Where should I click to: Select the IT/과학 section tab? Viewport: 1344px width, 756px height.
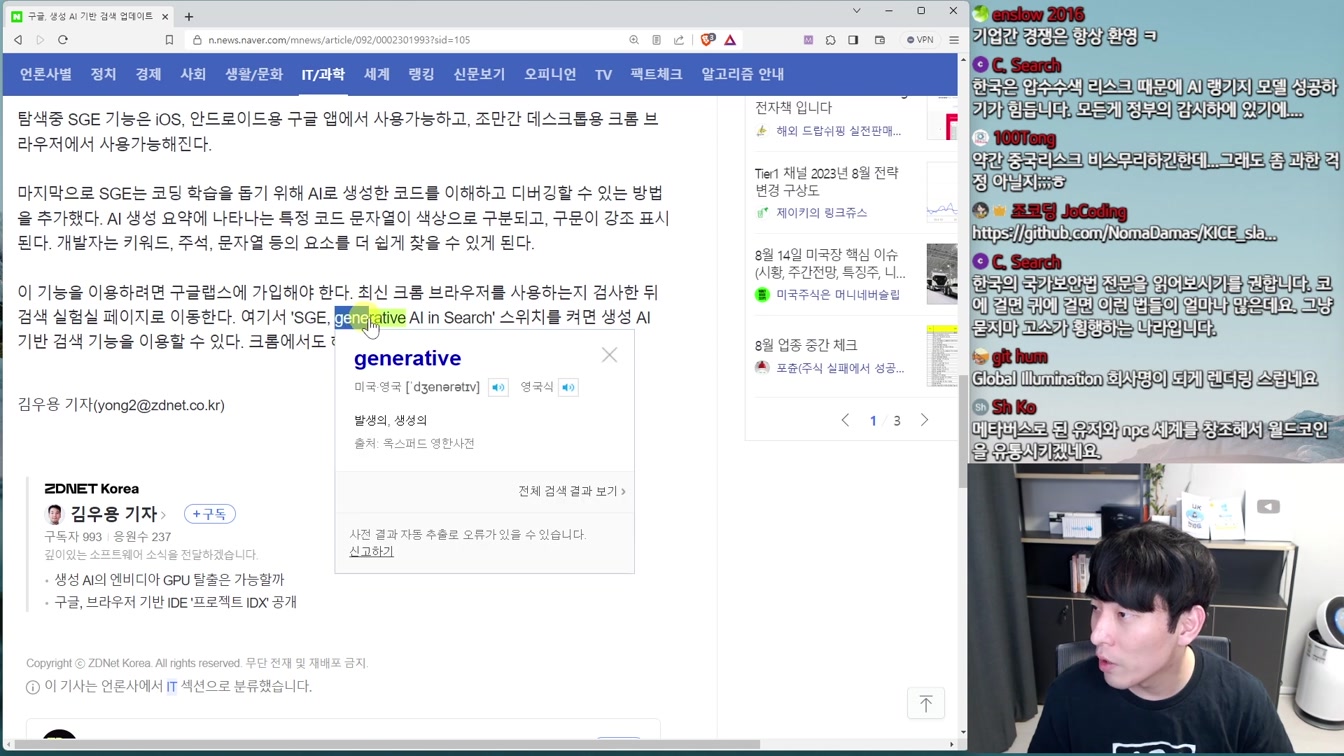click(323, 74)
